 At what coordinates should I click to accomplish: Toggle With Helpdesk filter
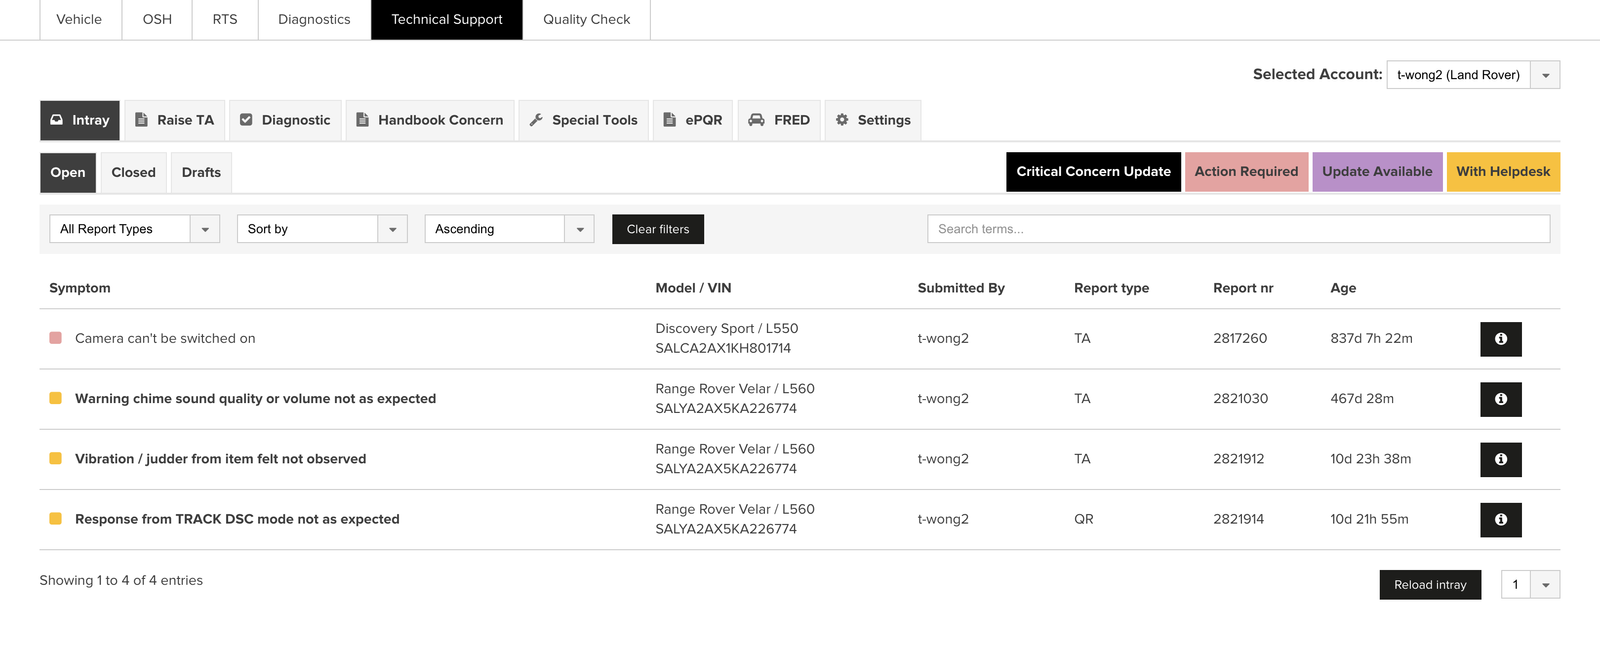[x=1503, y=172]
